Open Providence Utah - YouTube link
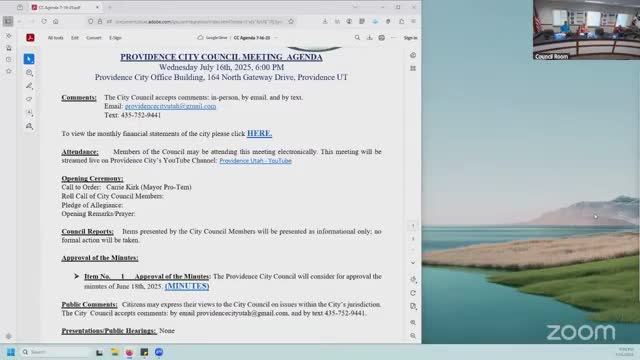The image size is (640, 360). (256, 161)
